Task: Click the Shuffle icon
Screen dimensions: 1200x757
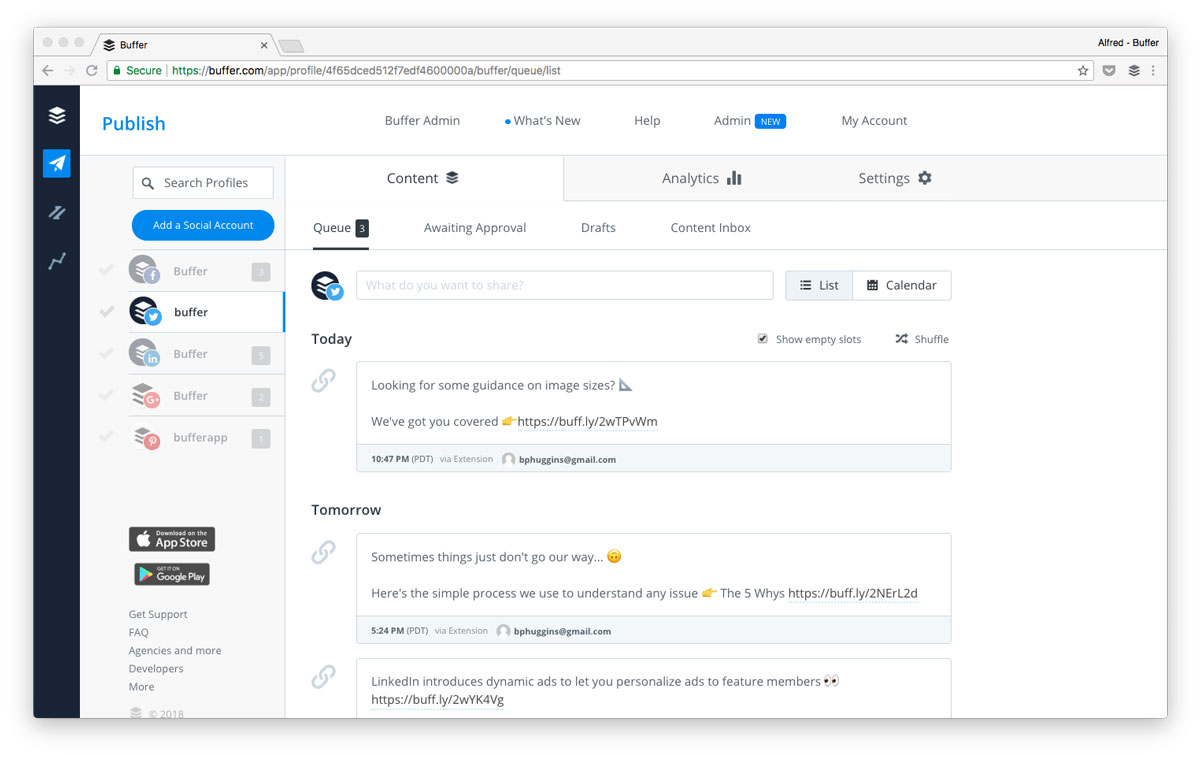Action: click(901, 339)
